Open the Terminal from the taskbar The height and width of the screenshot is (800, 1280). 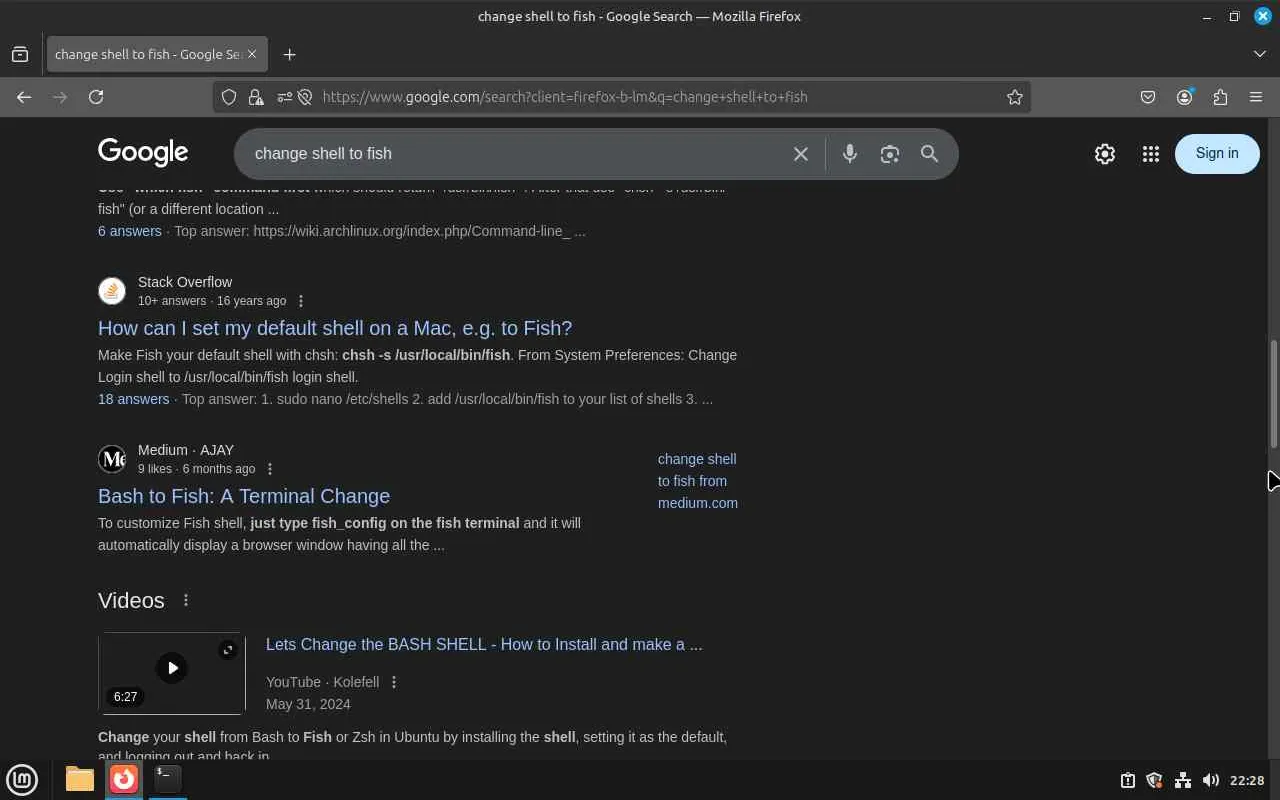pos(167,779)
